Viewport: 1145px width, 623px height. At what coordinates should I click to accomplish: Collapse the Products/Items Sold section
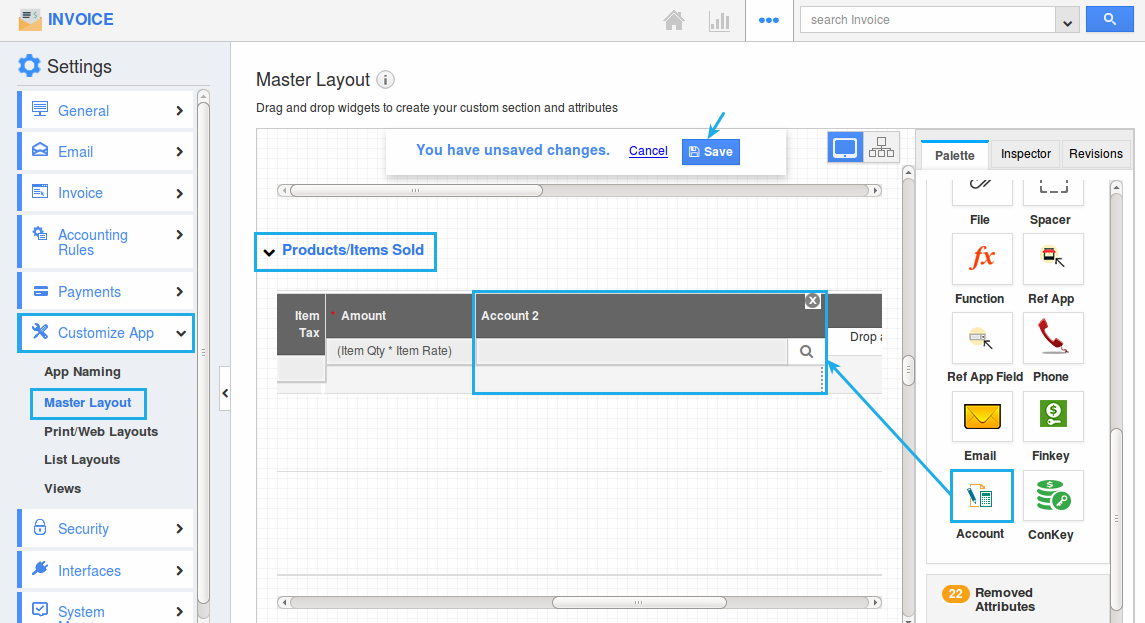[269, 251]
